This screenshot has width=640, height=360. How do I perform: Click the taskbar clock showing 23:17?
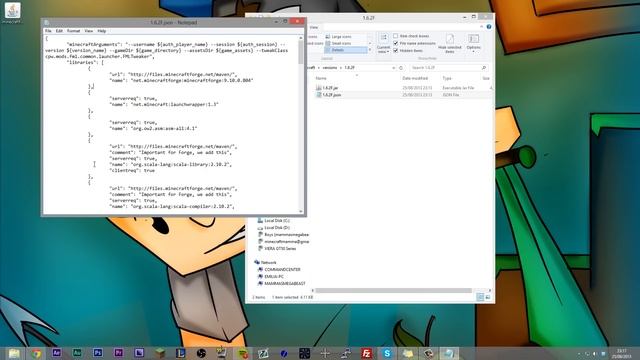(621, 353)
